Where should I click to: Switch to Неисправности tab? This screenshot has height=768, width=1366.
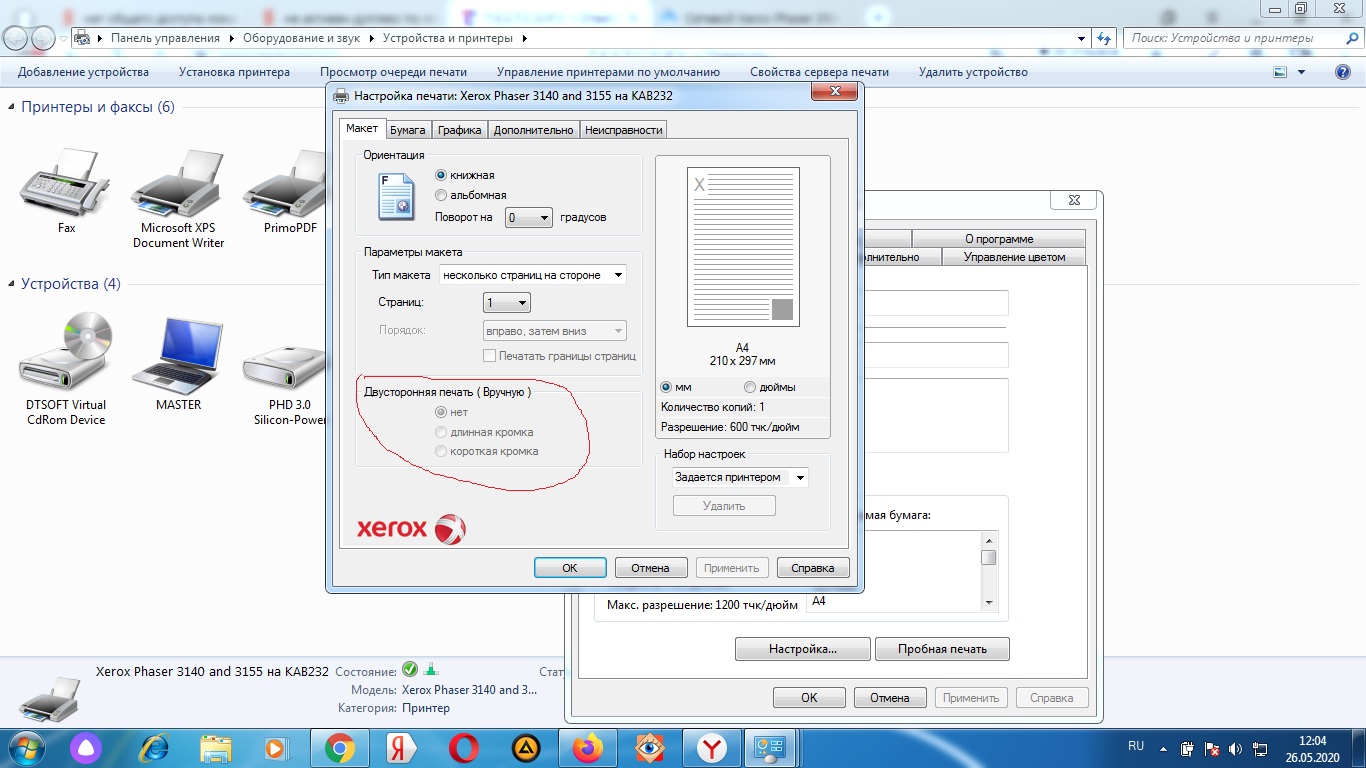click(x=624, y=130)
